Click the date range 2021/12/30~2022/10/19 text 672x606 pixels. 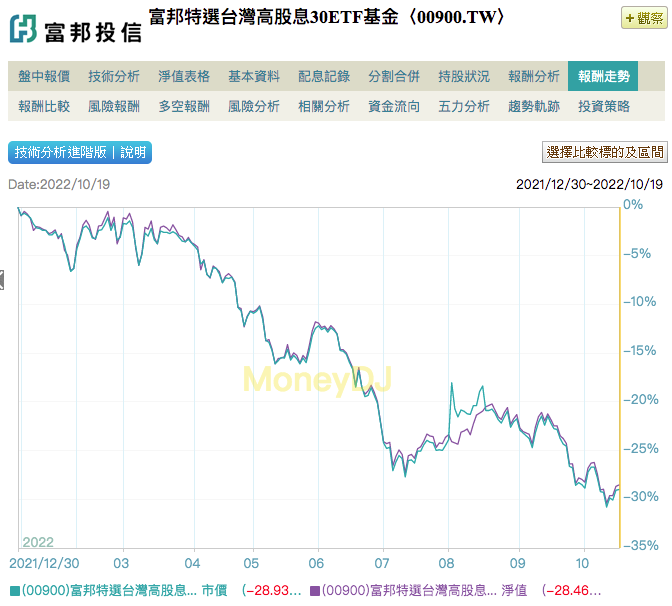click(589, 184)
